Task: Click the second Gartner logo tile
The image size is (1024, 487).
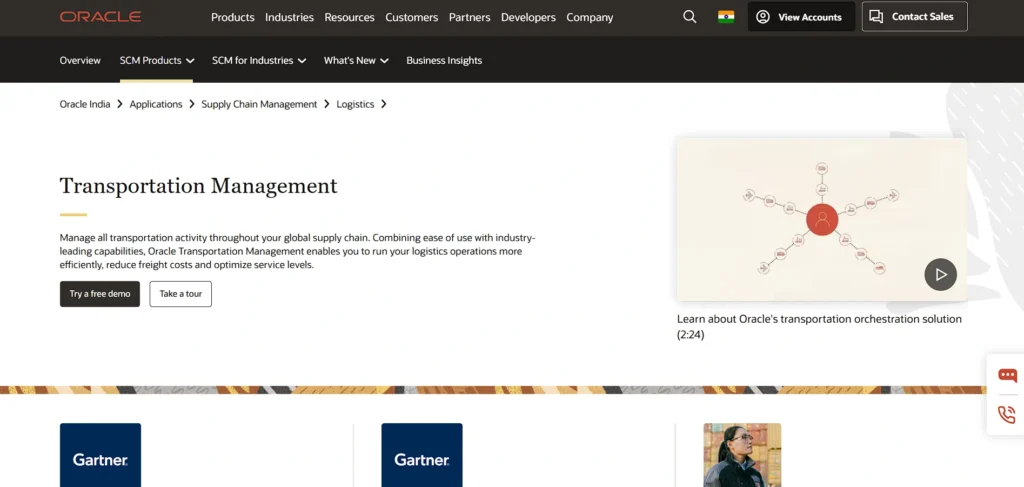Action: (422, 455)
